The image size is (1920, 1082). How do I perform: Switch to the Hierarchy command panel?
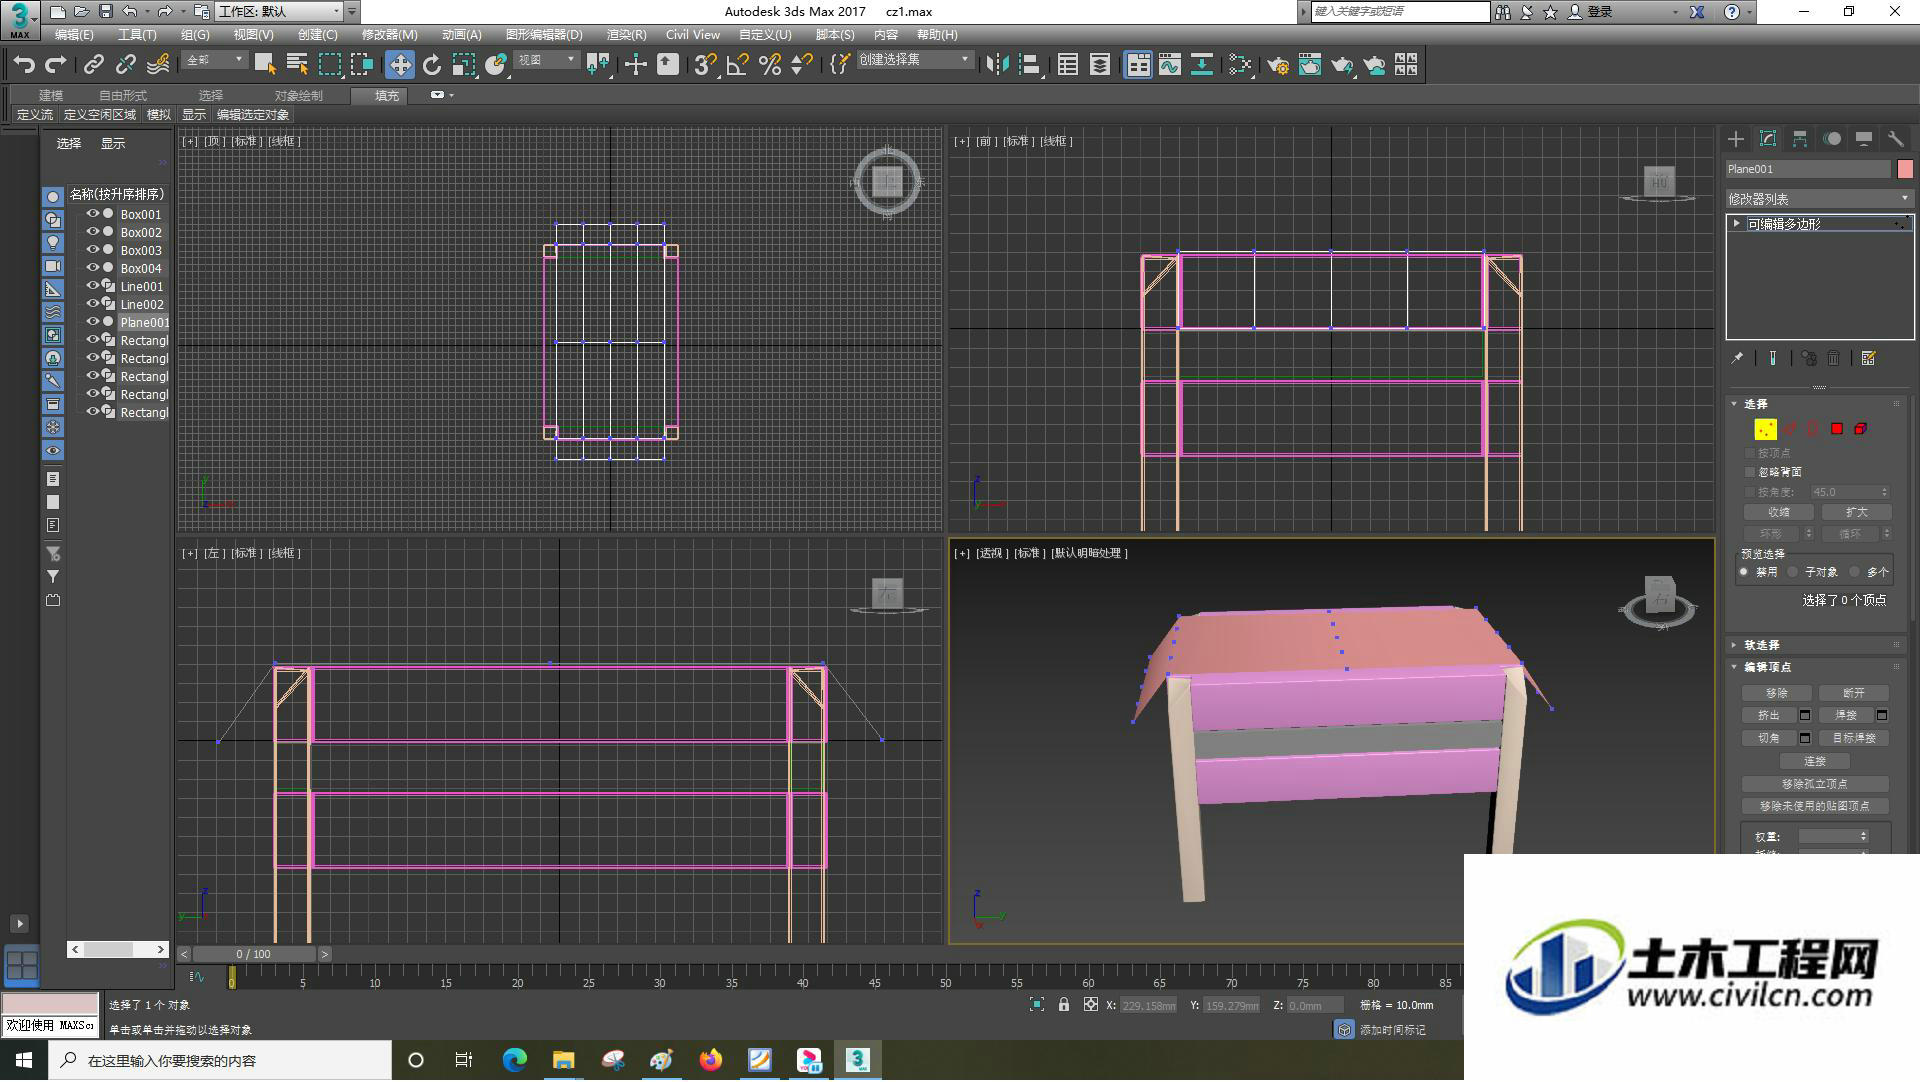click(1800, 139)
